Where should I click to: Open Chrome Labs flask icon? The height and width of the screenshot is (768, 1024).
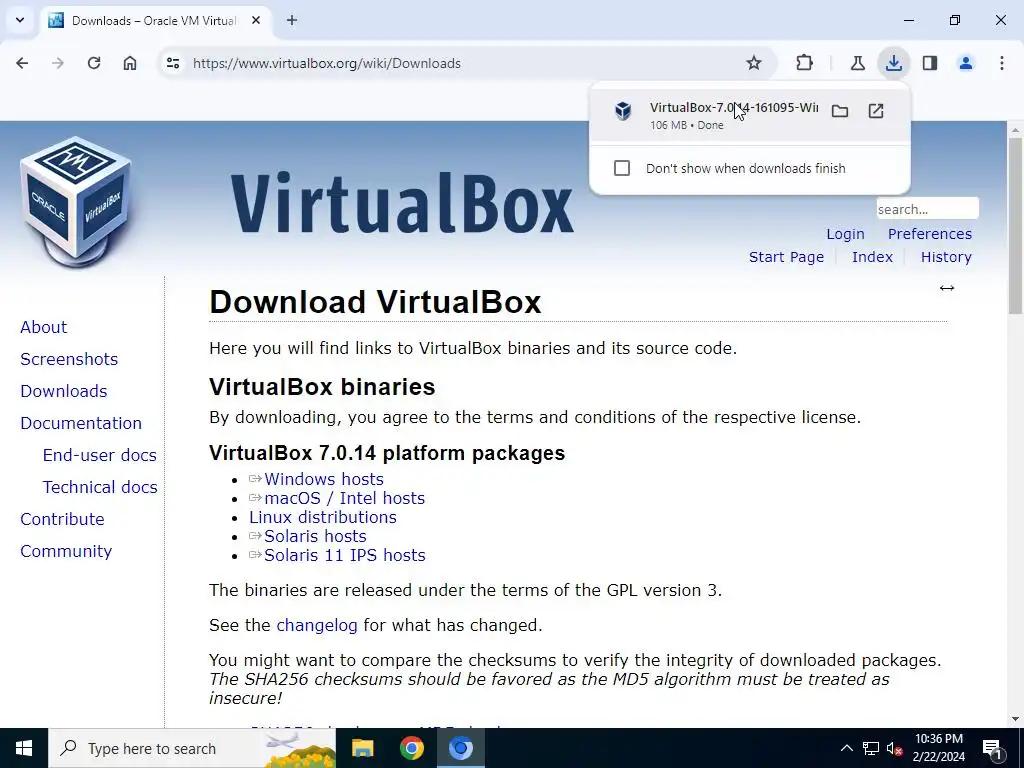(x=857, y=63)
